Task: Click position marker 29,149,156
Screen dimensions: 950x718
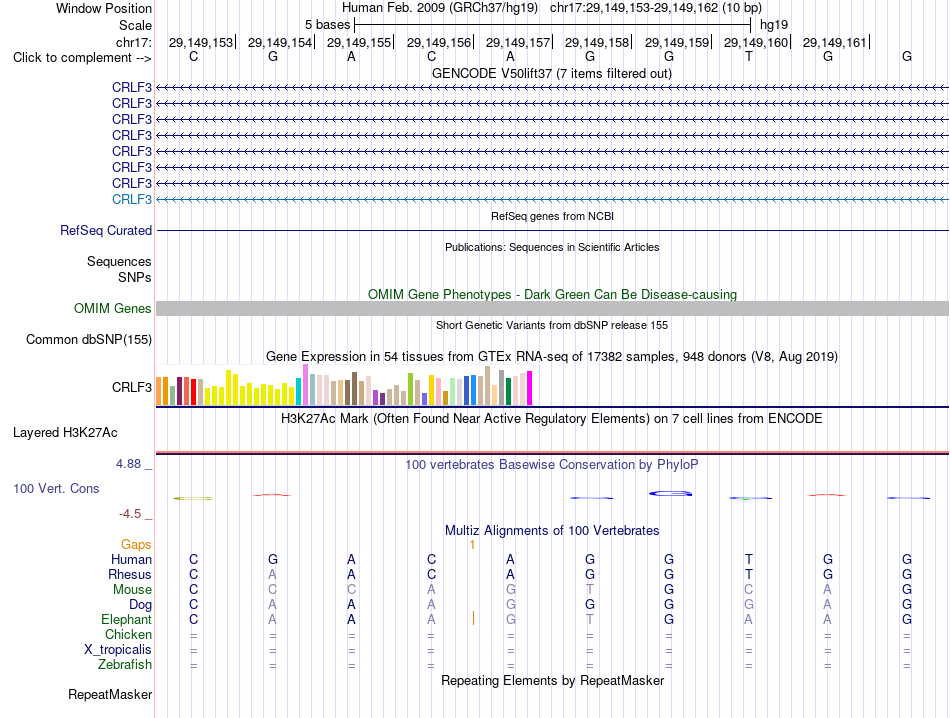Action: [439, 42]
